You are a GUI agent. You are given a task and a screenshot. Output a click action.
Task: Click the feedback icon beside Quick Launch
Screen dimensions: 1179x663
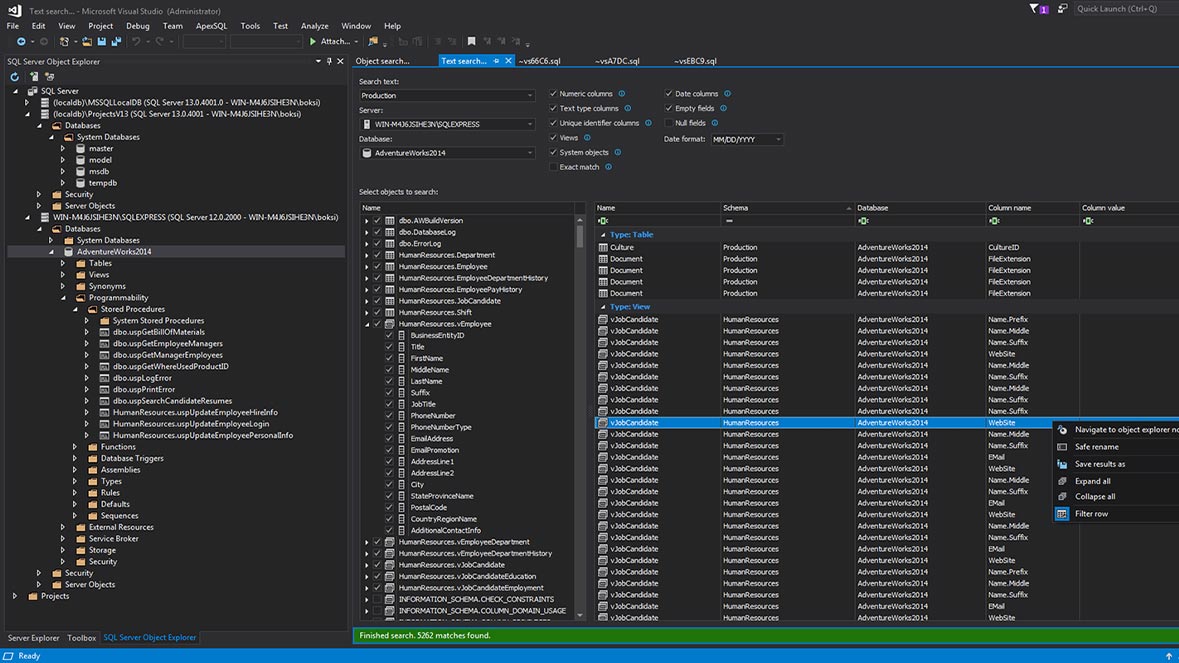click(1062, 8)
